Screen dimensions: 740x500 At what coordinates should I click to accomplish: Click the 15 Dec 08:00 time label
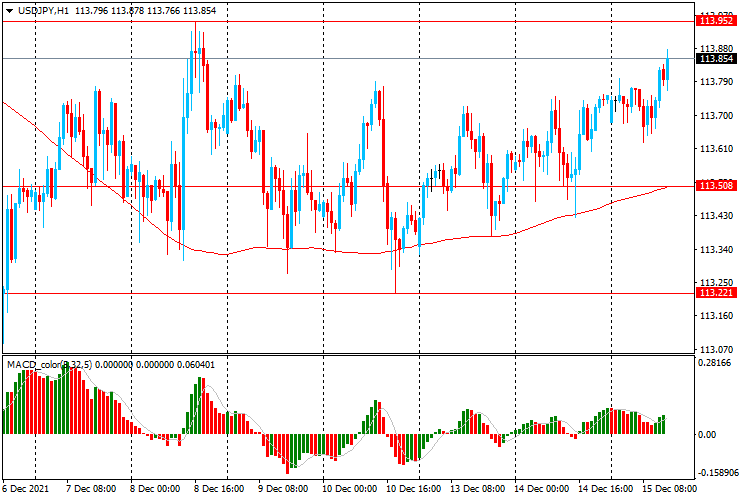[669, 489]
